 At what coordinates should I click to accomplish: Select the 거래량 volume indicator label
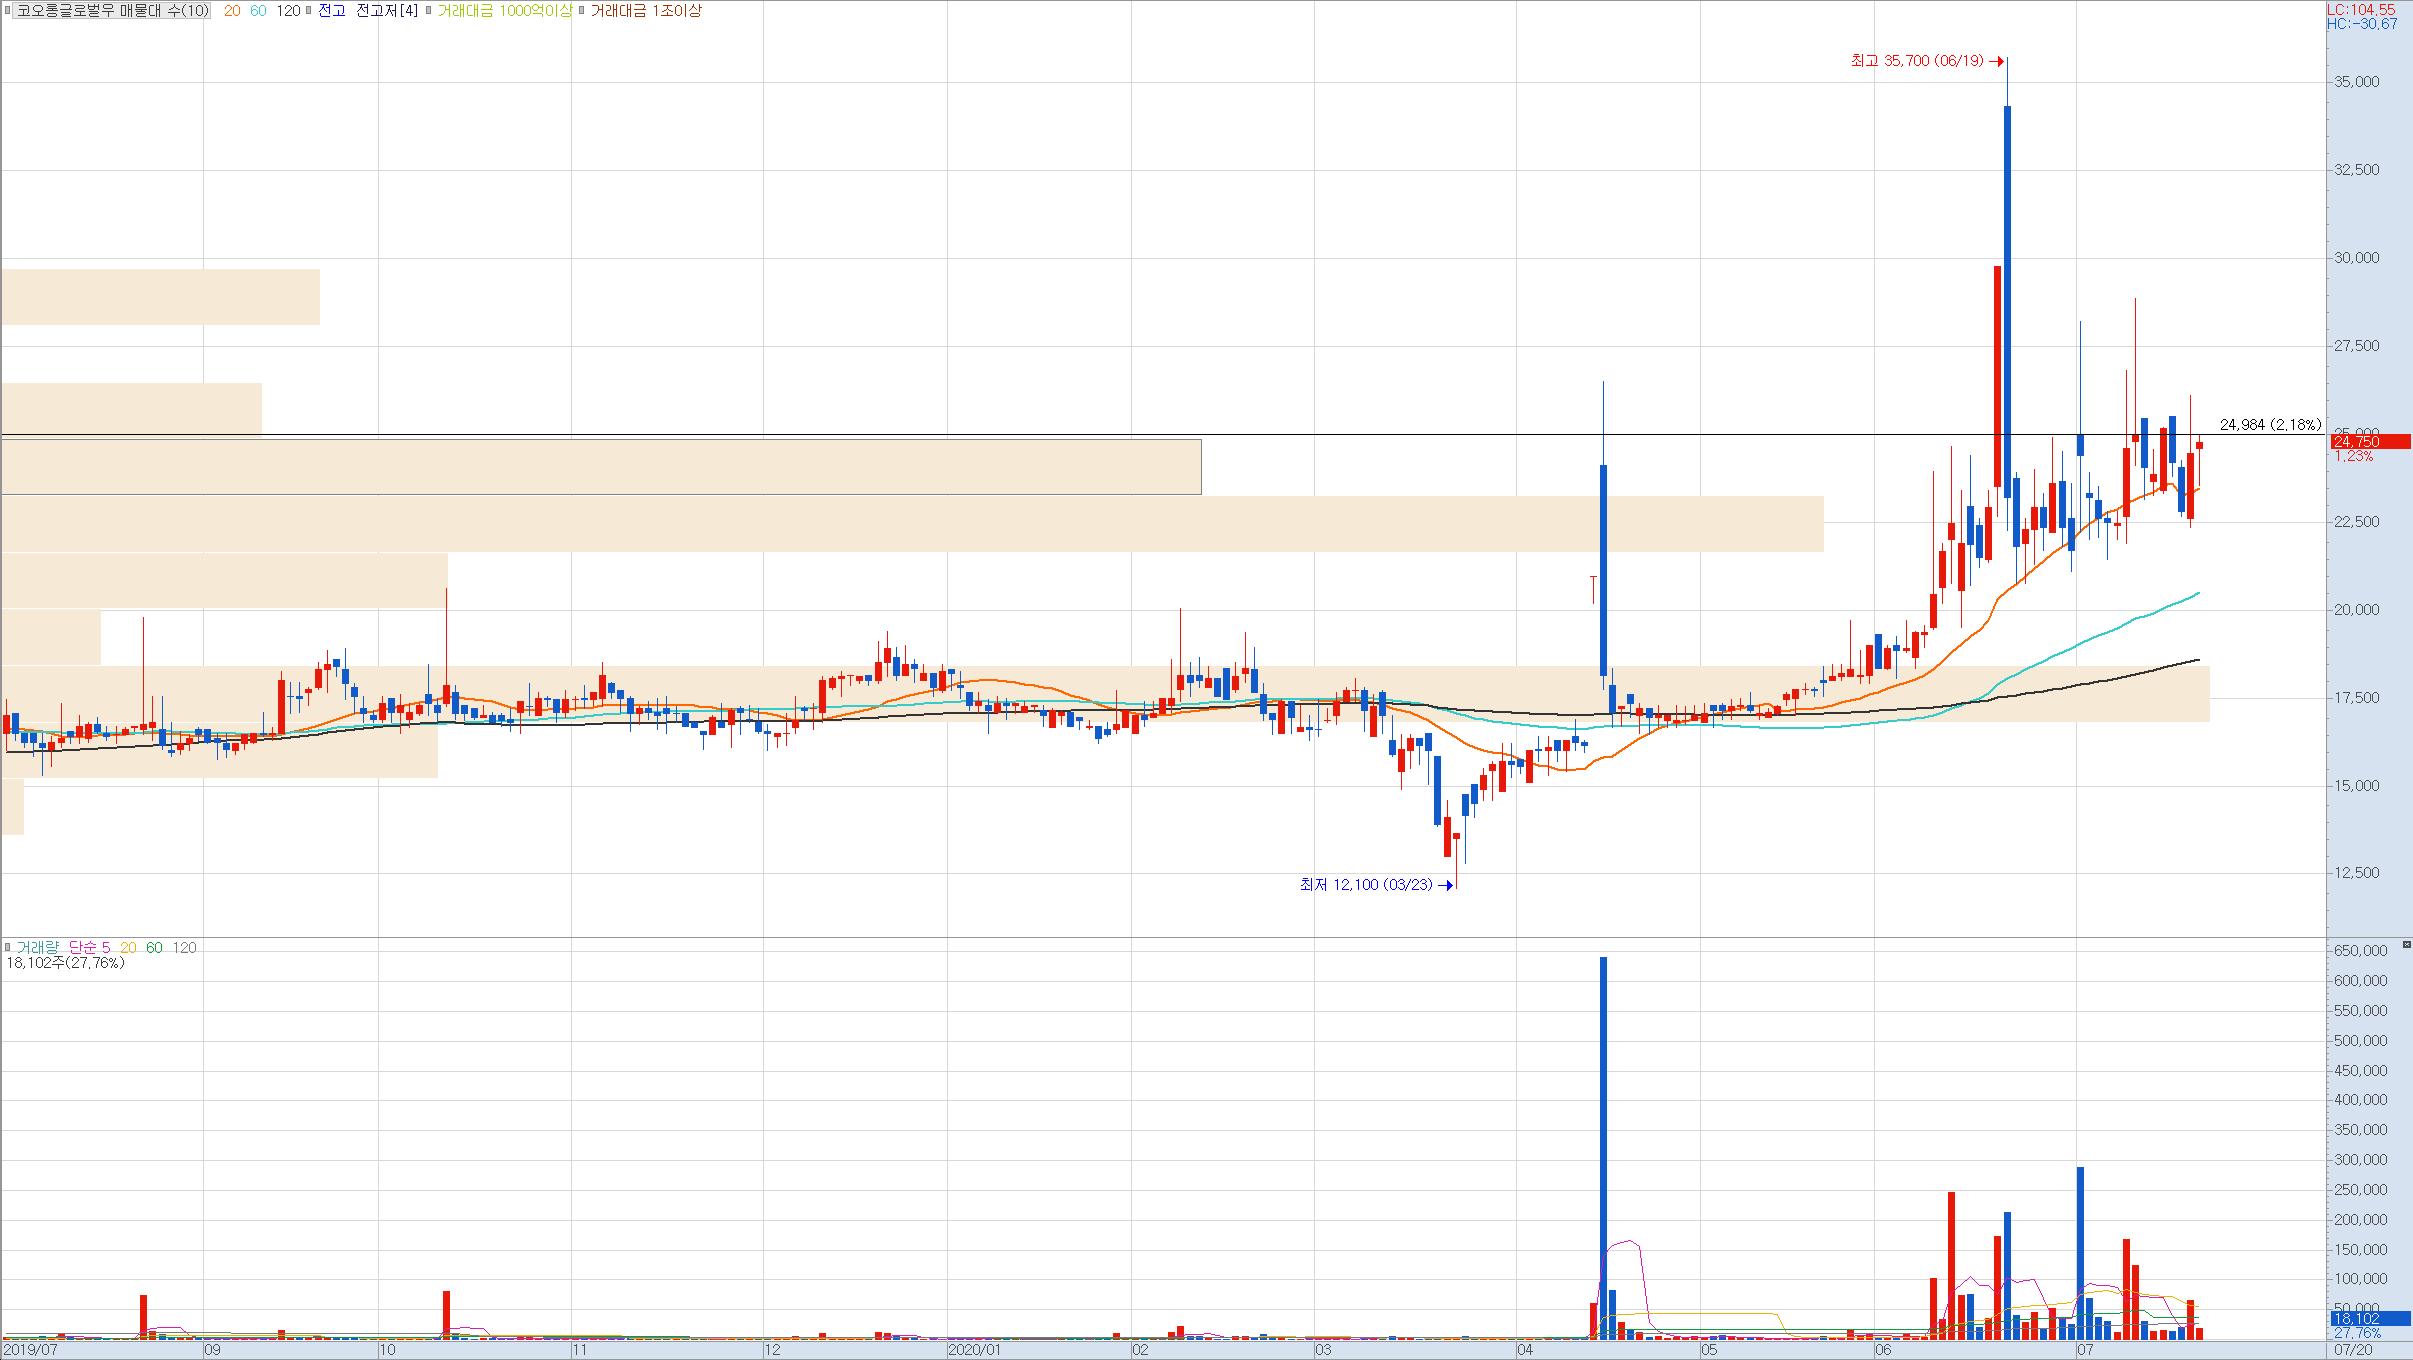38,947
